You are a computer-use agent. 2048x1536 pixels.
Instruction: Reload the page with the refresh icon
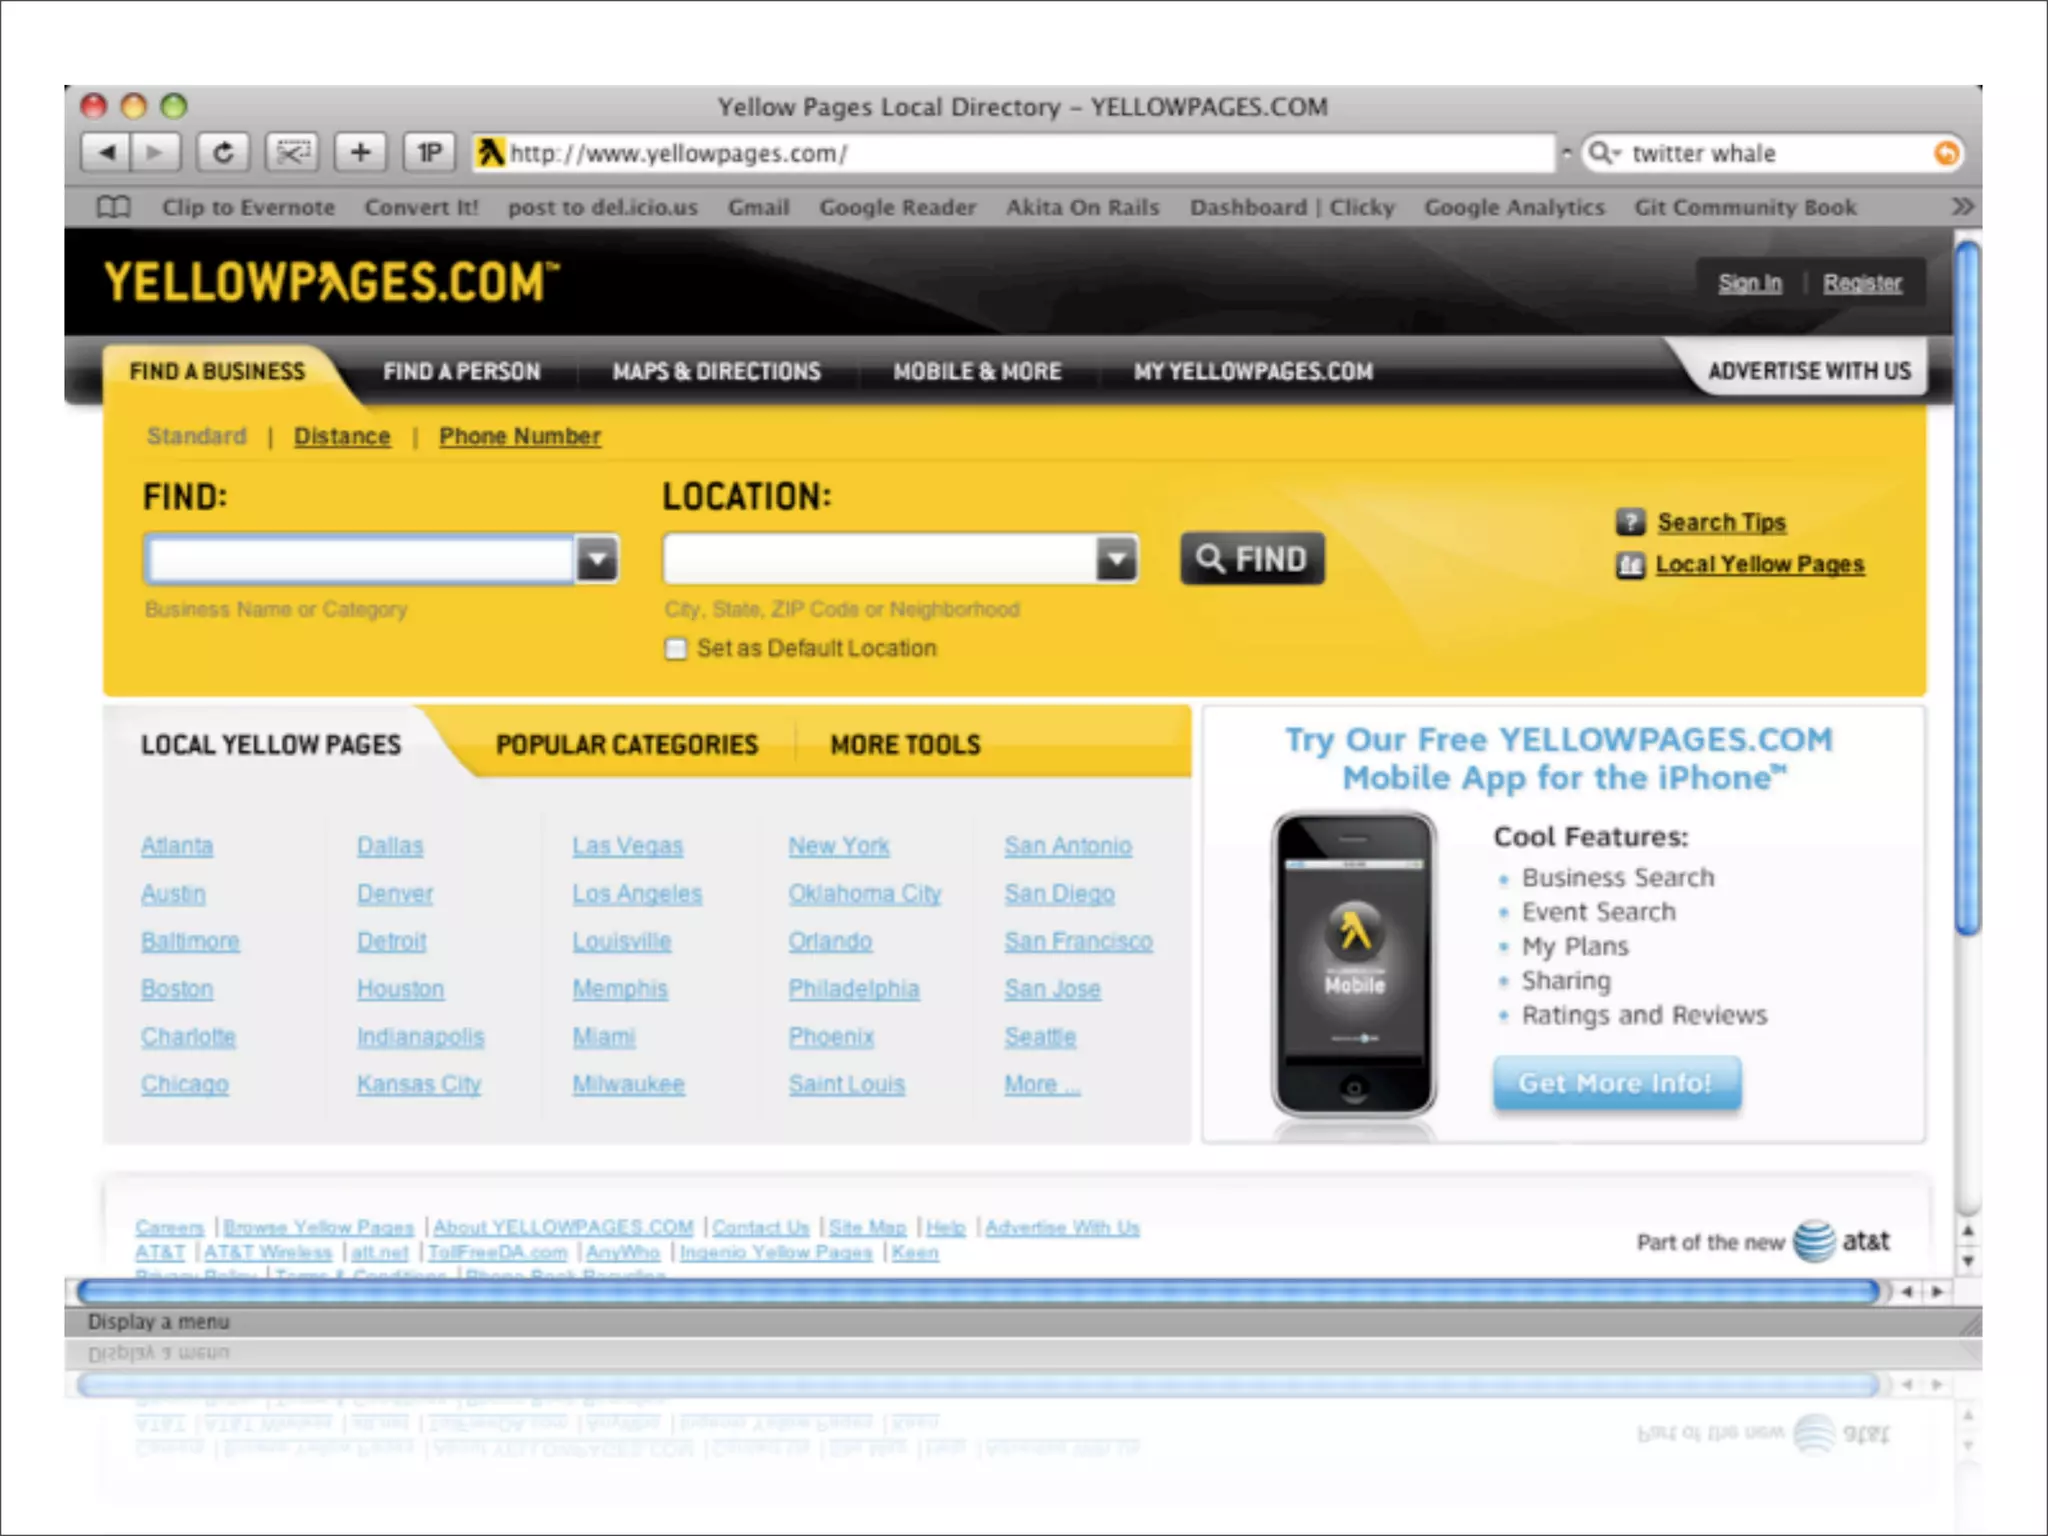pos(223,153)
